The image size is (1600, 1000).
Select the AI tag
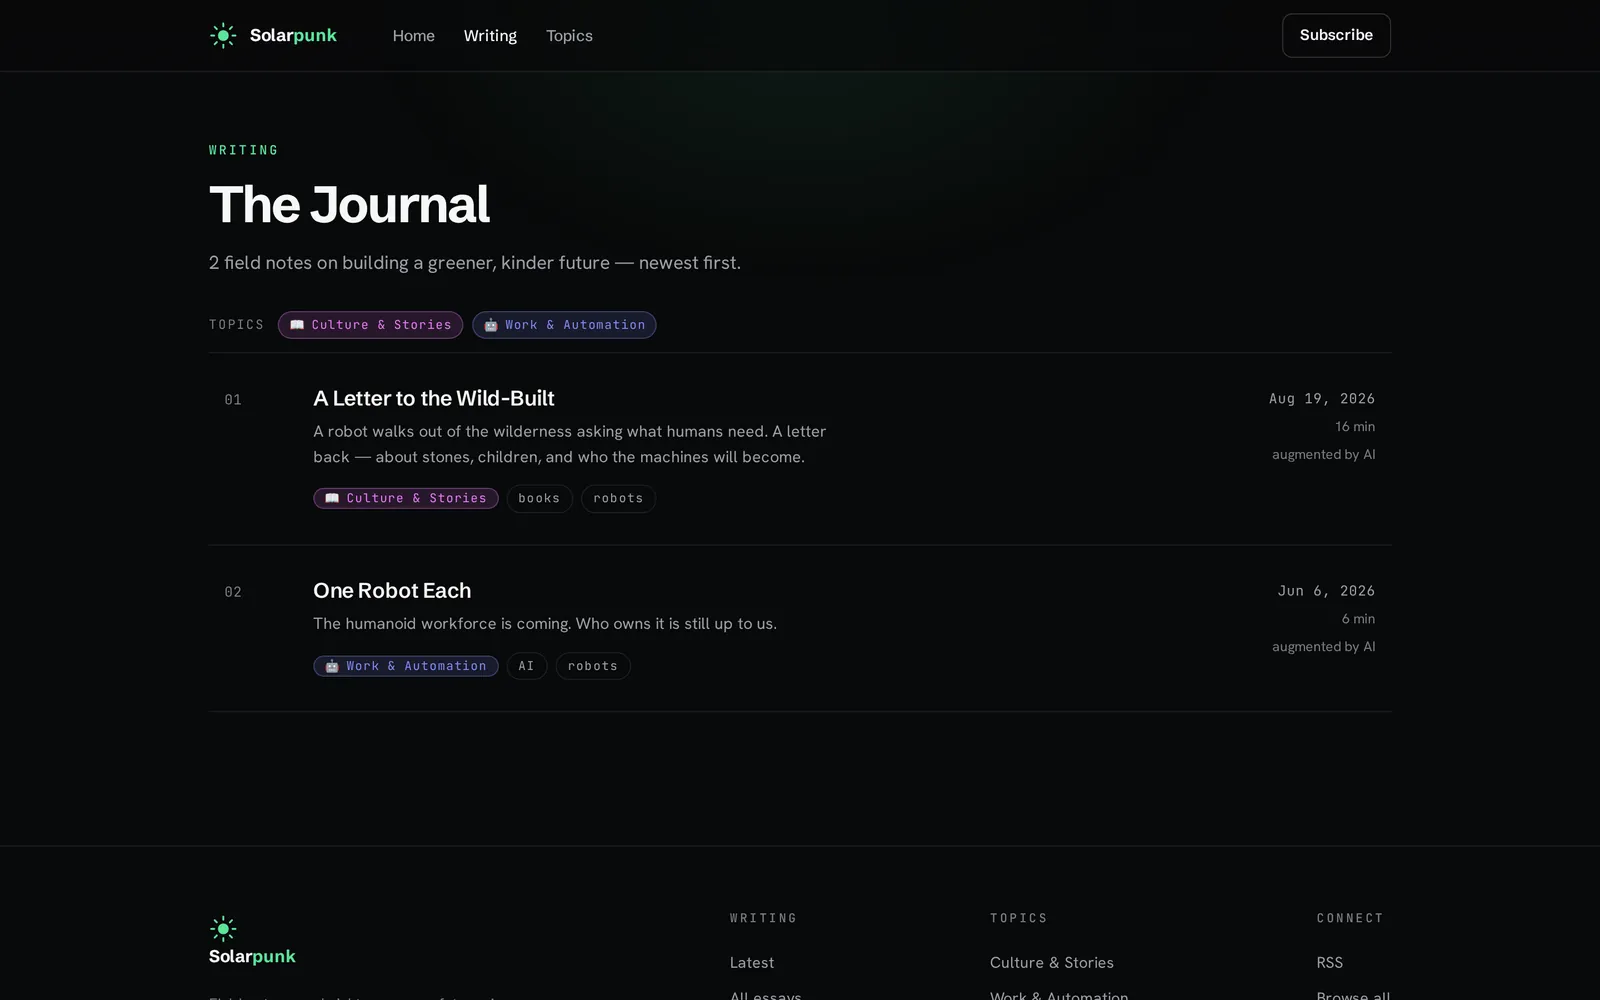pyautogui.click(x=527, y=666)
